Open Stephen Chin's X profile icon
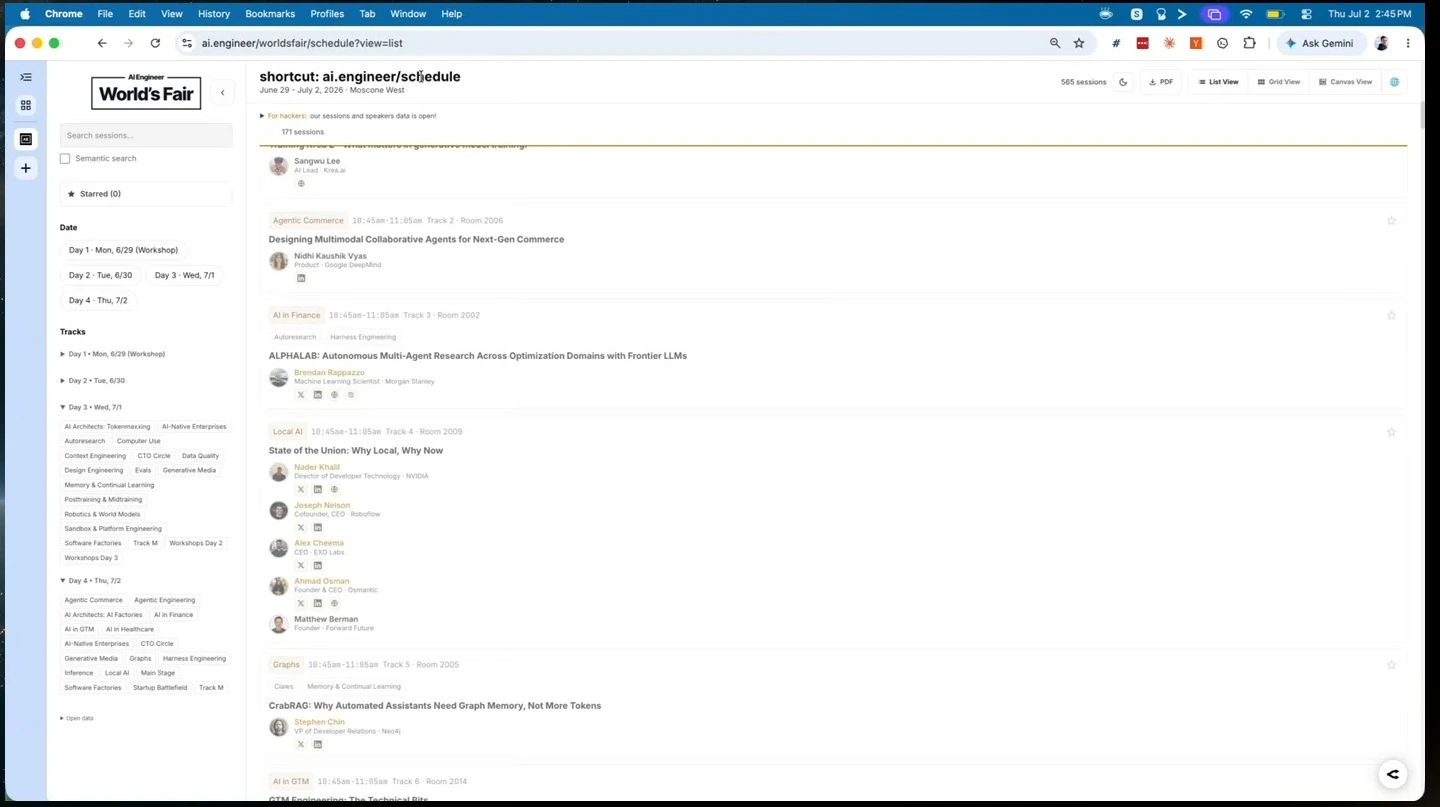This screenshot has width=1440, height=807. (300, 744)
